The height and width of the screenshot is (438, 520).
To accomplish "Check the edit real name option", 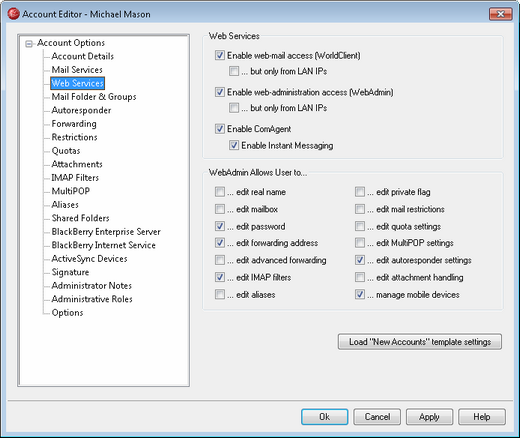I will pos(220,192).
